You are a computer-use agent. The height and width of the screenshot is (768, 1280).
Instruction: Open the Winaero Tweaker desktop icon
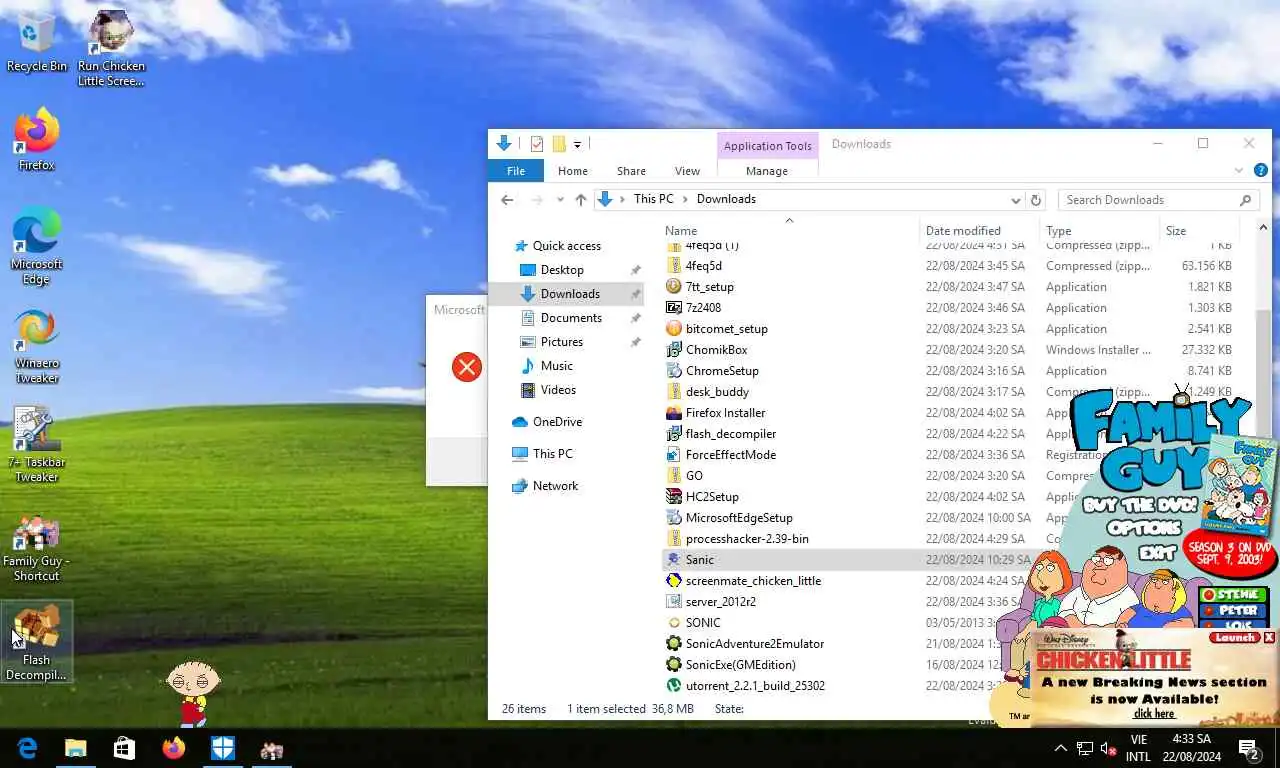(36, 346)
